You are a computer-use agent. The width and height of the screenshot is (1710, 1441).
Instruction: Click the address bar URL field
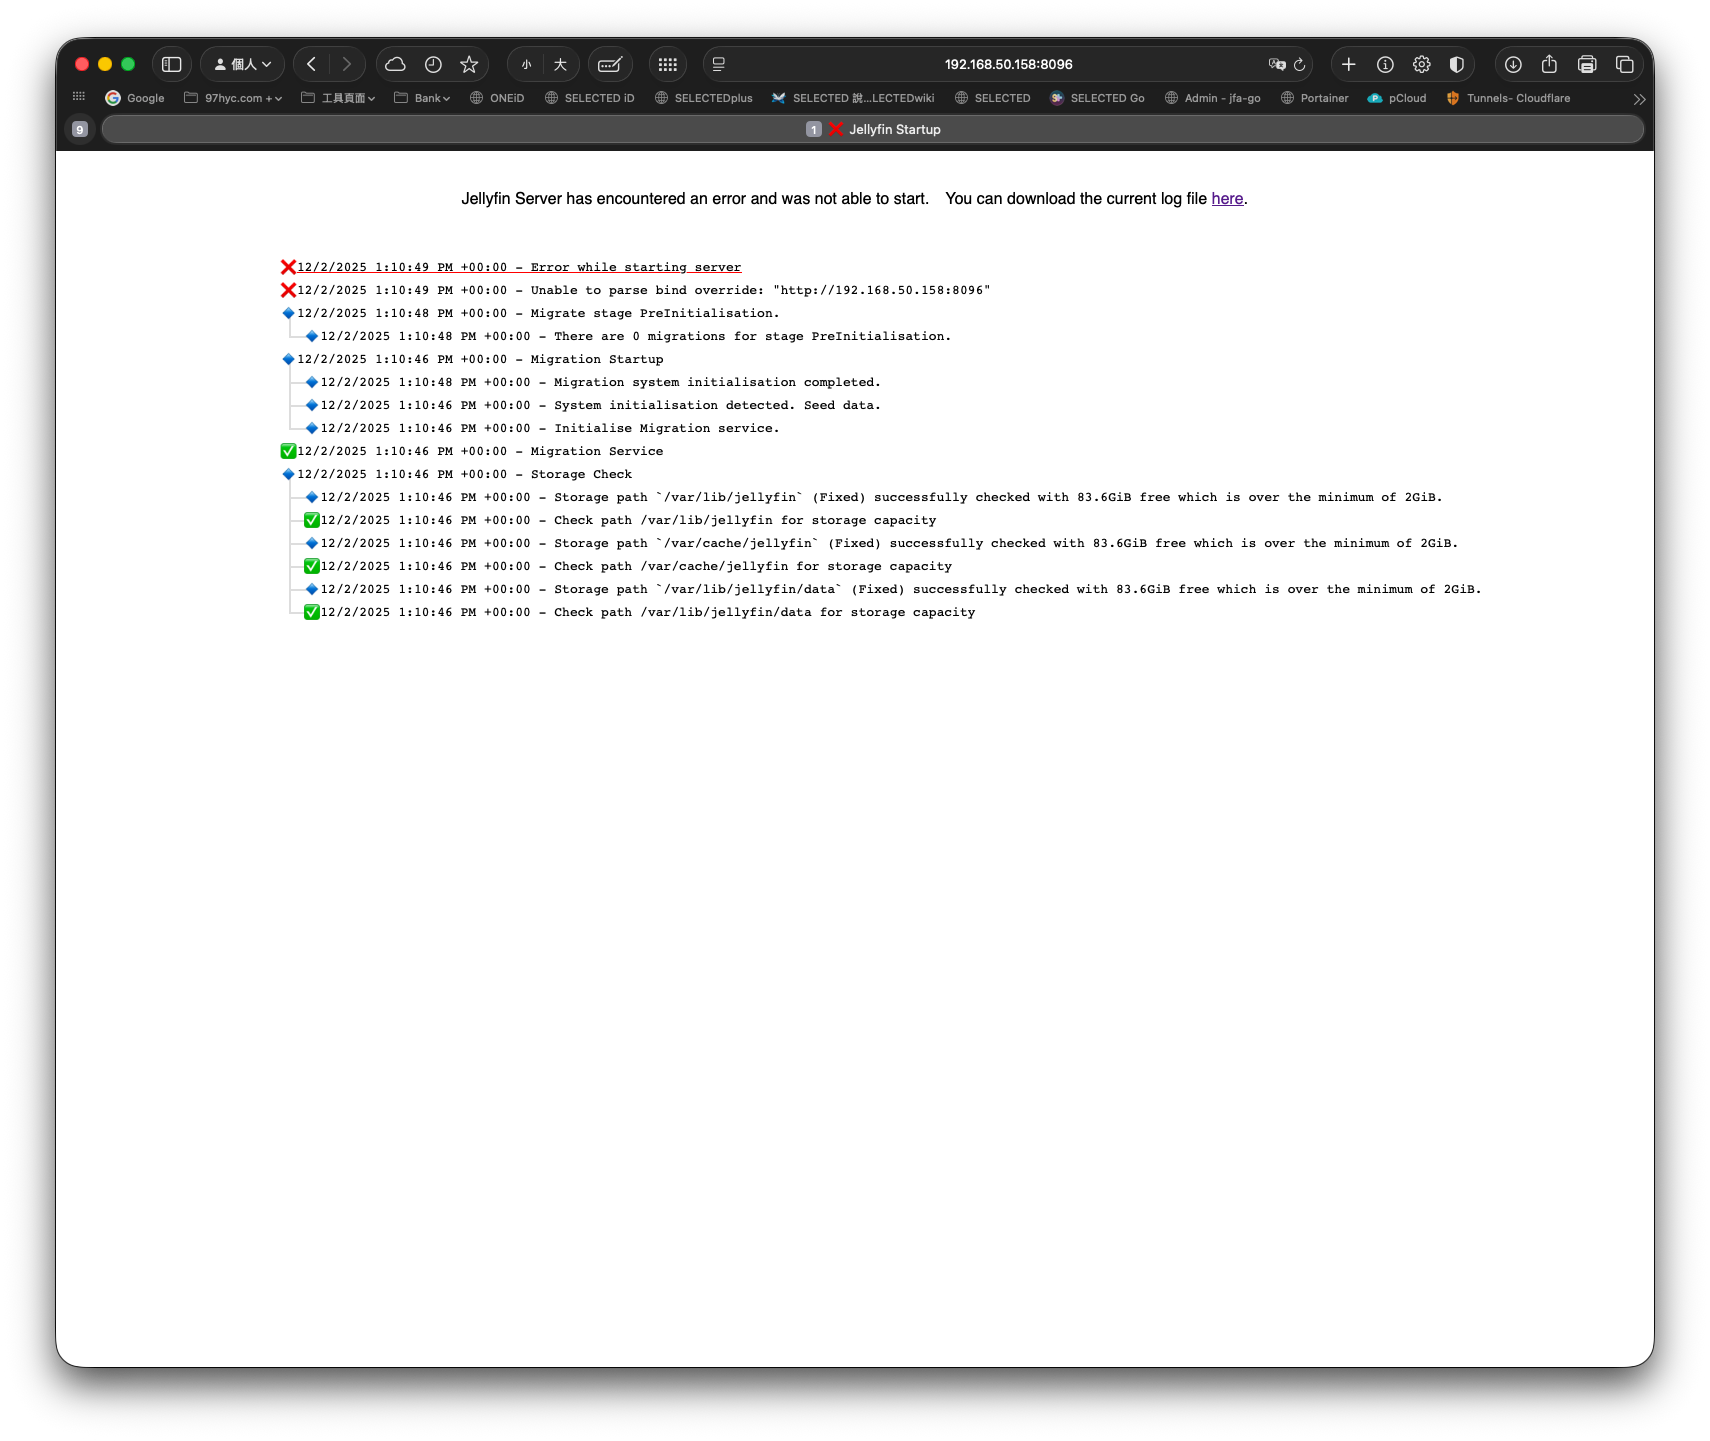pyautogui.click(x=1008, y=64)
